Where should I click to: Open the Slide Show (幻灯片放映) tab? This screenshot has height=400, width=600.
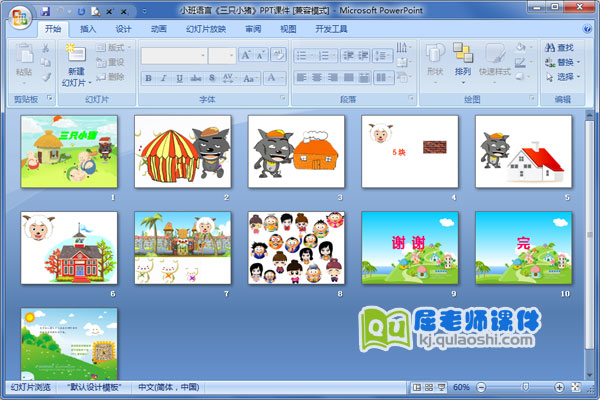click(x=206, y=30)
